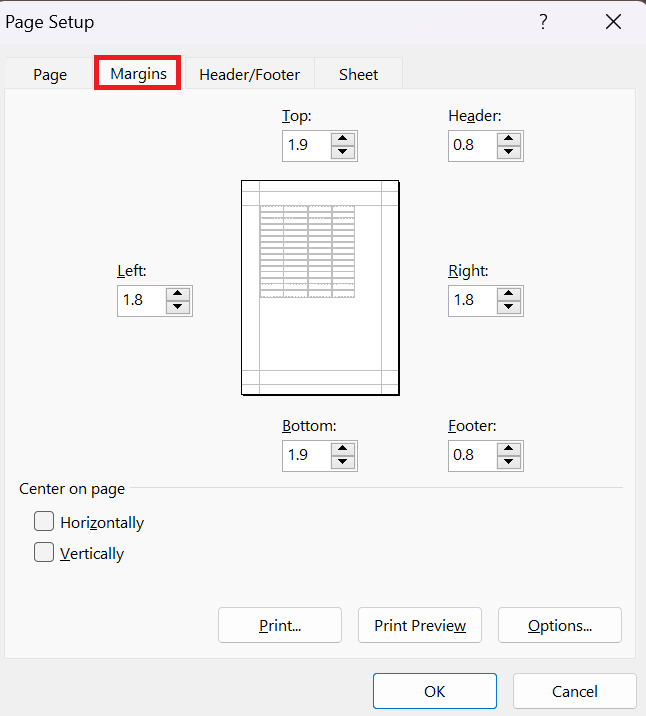646x716 pixels.
Task: Click the Print... button
Action: point(280,625)
